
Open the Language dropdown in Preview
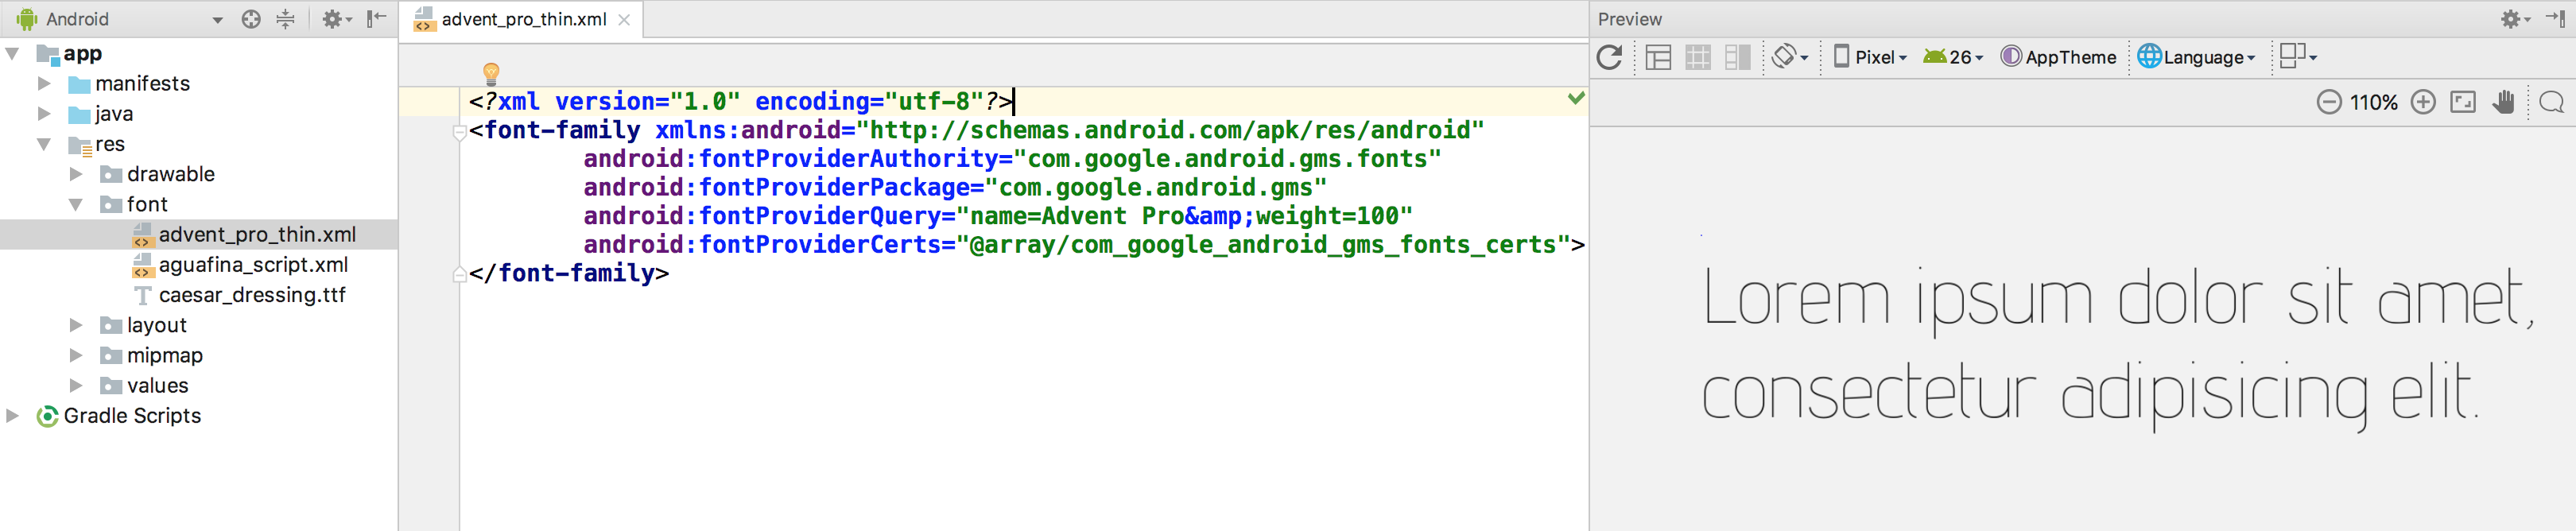coord(2197,57)
